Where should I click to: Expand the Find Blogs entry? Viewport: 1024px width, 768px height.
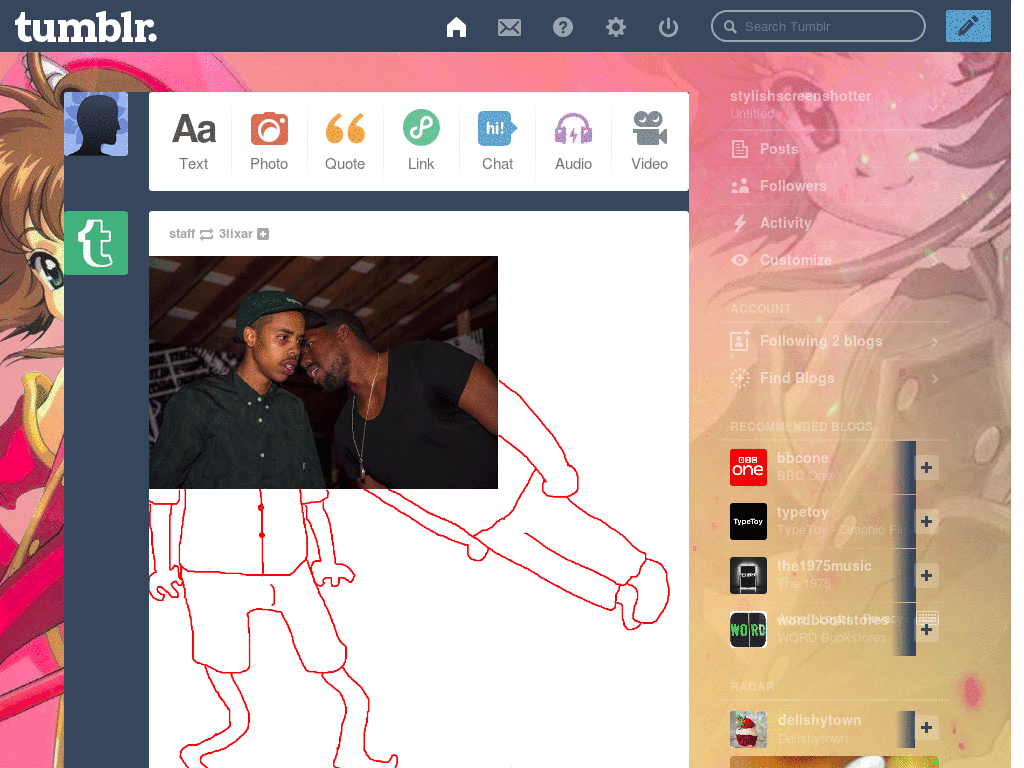pyautogui.click(x=934, y=379)
